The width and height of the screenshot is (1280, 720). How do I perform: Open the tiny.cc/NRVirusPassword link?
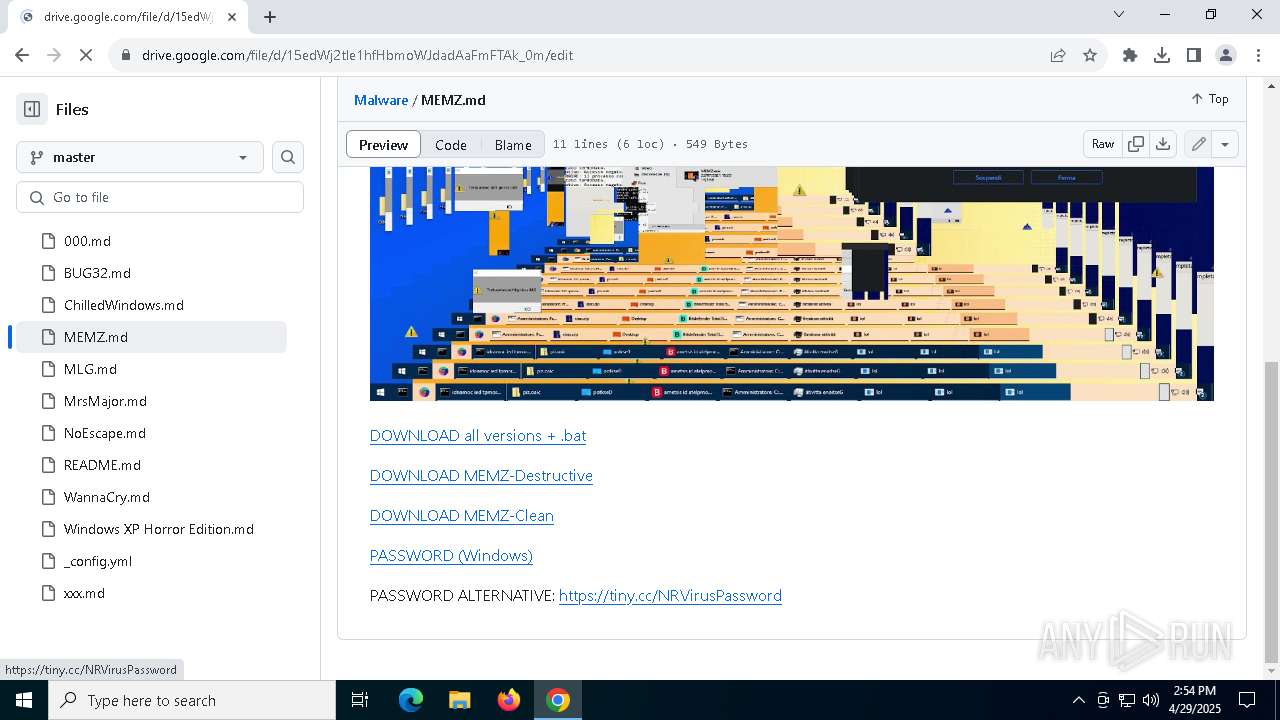670,596
